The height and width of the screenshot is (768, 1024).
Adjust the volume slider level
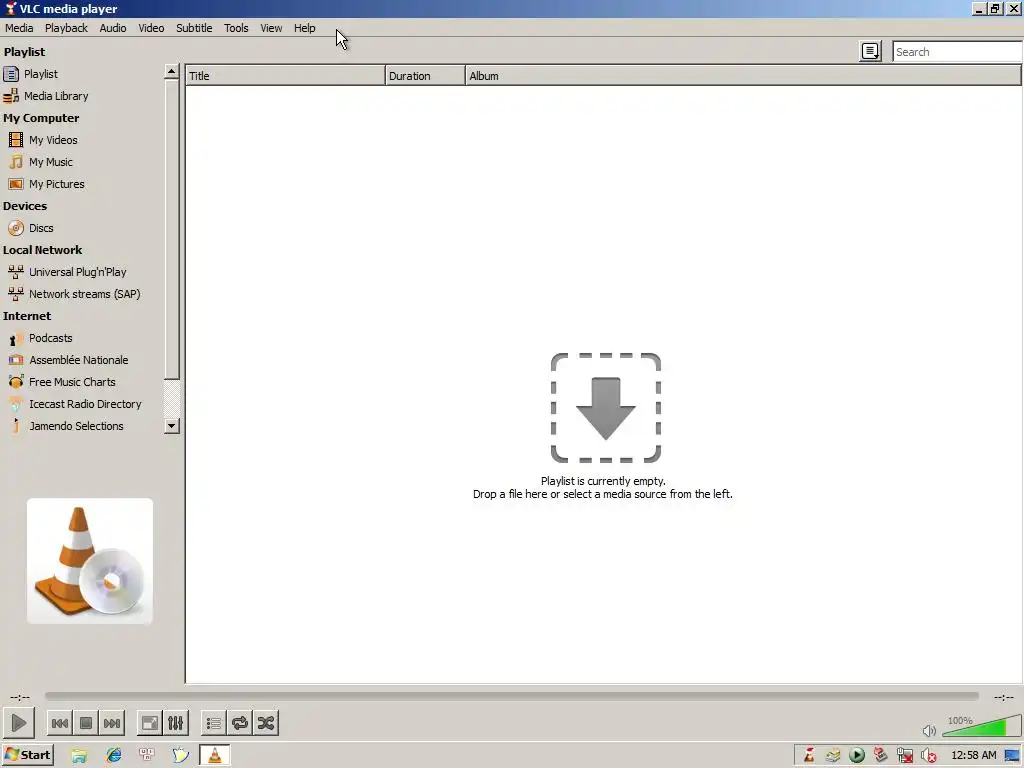(981, 726)
